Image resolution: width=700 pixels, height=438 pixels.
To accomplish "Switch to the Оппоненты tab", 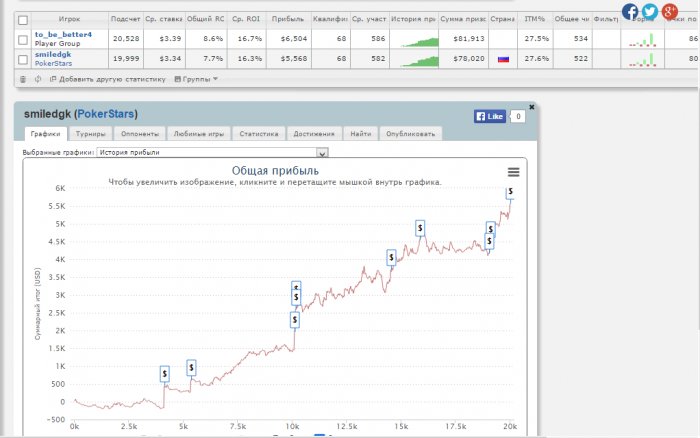I will [x=140, y=133].
